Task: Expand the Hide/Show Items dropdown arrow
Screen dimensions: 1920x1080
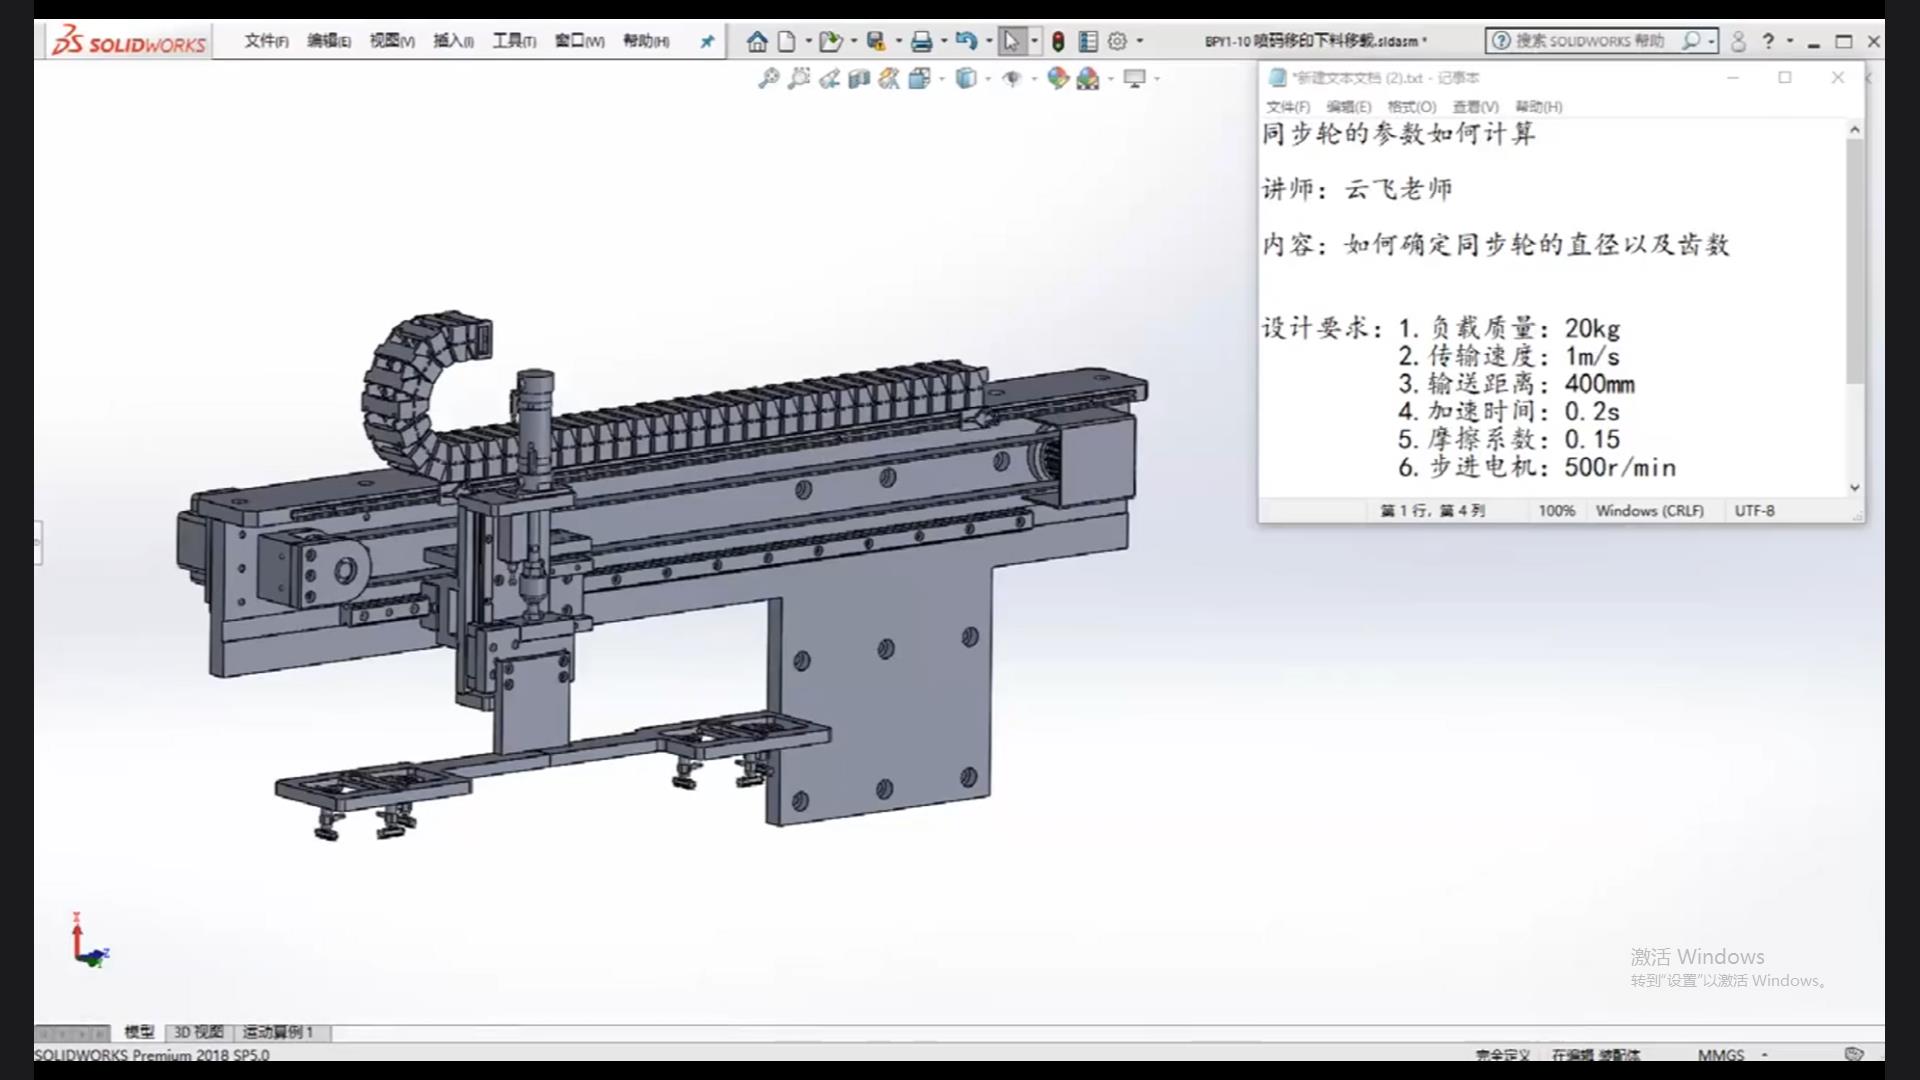Action: [x=1033, y=78]
